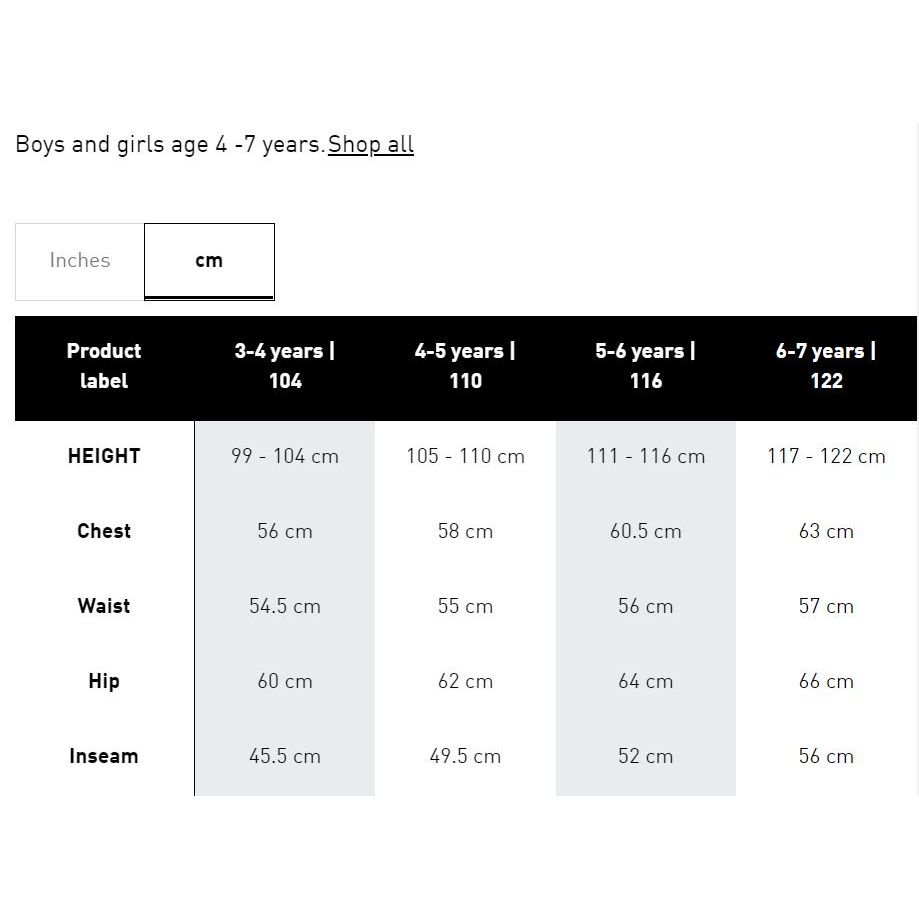Click the Product label column header
919x919 pixels.
point(104,366)
